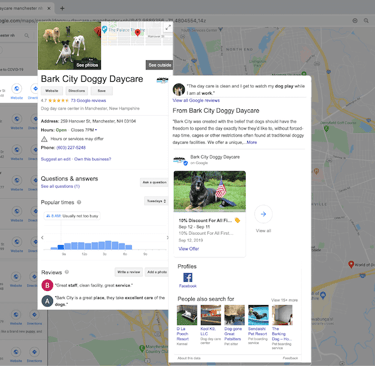Click the Write a review button
375x366 pixels.
129,272
